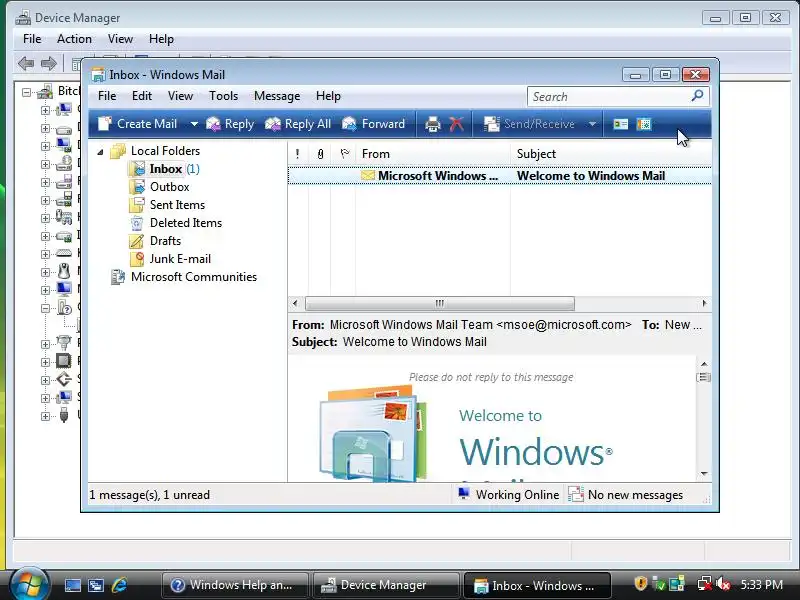Viewport: 800px width, 600px height.
Task: Sort by the Flag column header
Action: [x=344, y=154]
